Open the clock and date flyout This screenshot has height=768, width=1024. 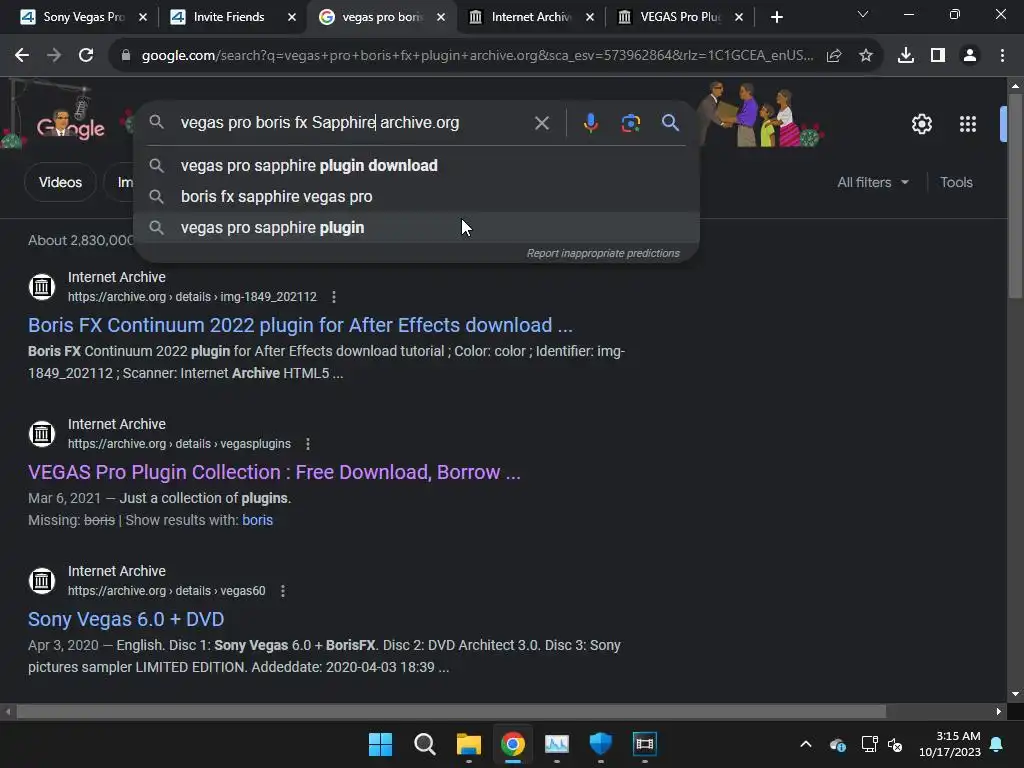[x=949, y=744]
